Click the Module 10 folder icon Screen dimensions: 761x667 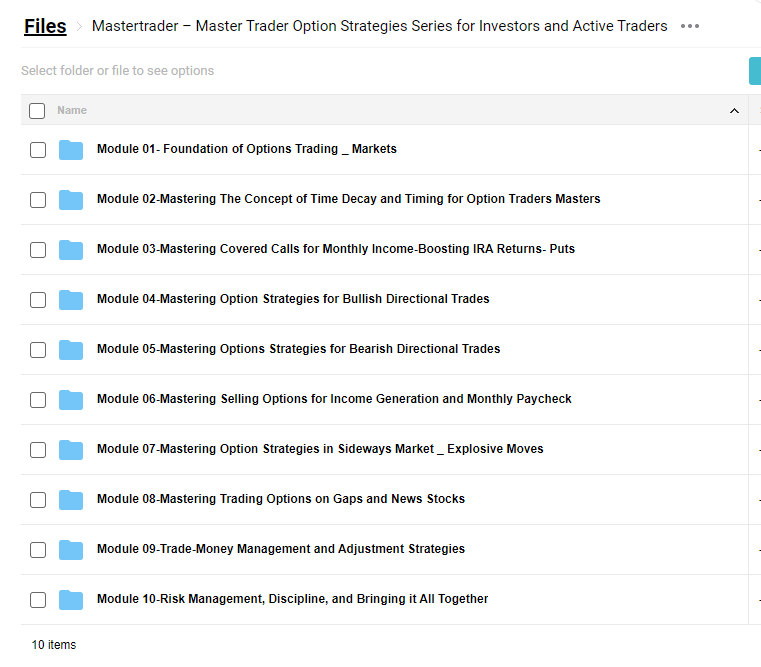(71, 600)
